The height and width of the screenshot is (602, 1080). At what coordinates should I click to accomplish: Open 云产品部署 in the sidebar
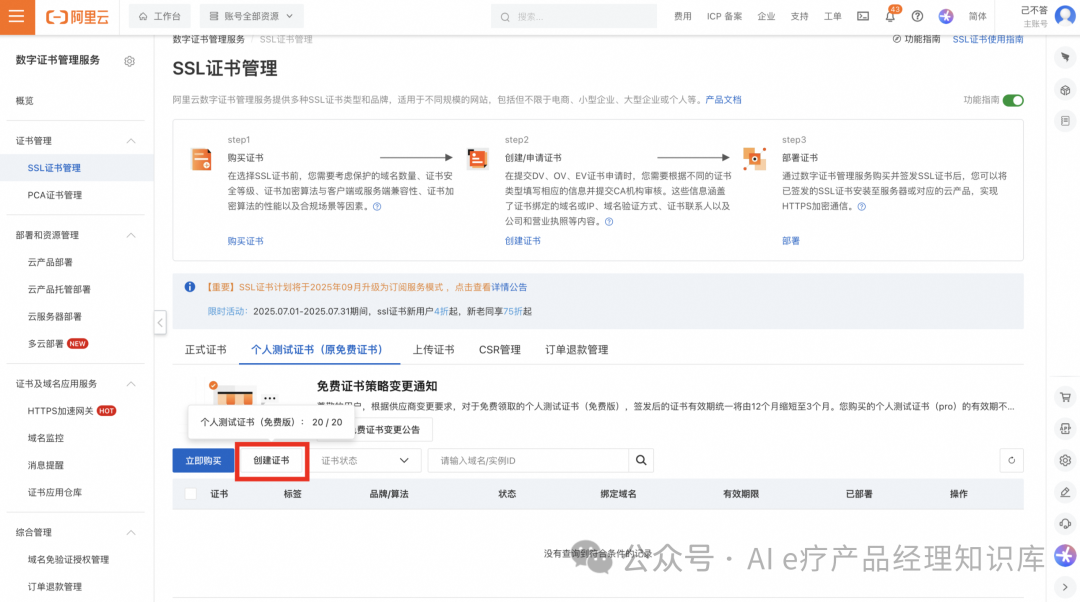pos(50,262)
